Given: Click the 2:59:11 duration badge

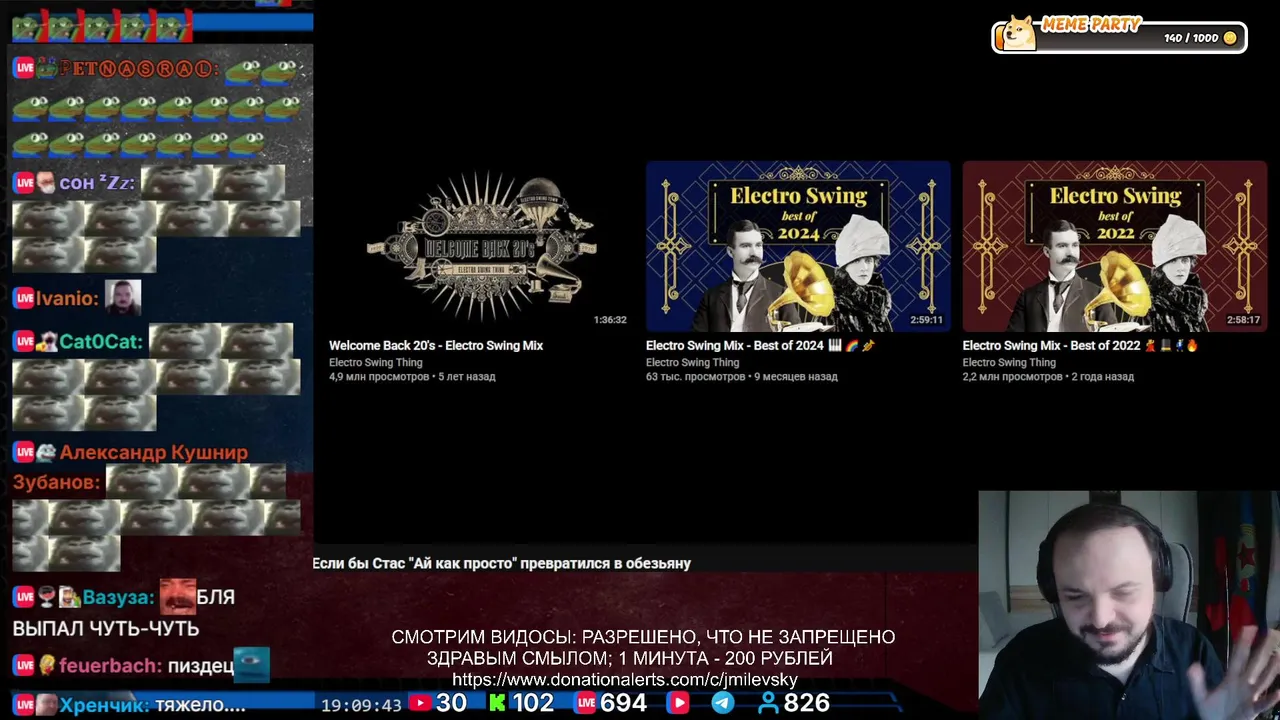Looking at the screenshot, I should [x=926, y=320].
